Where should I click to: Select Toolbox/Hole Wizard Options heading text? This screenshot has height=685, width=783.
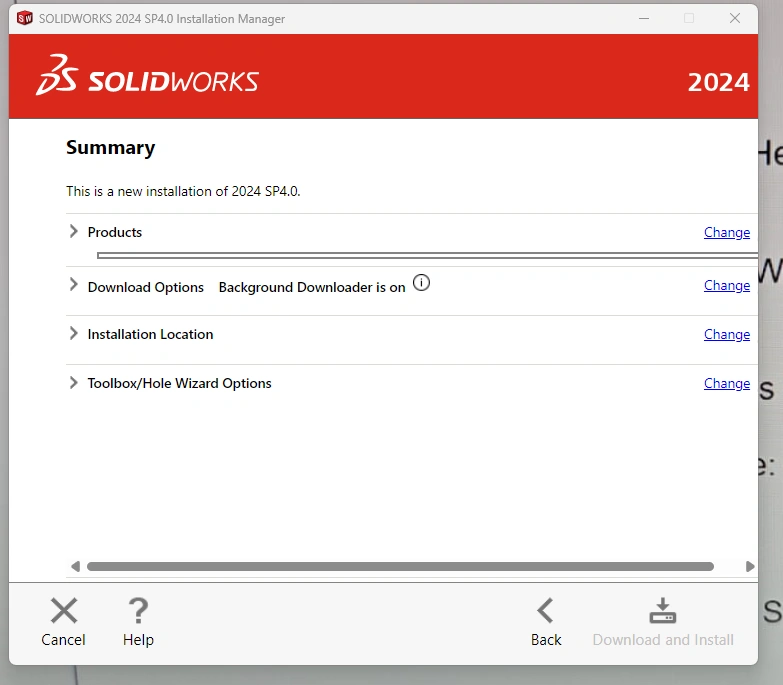pos(180,383)
